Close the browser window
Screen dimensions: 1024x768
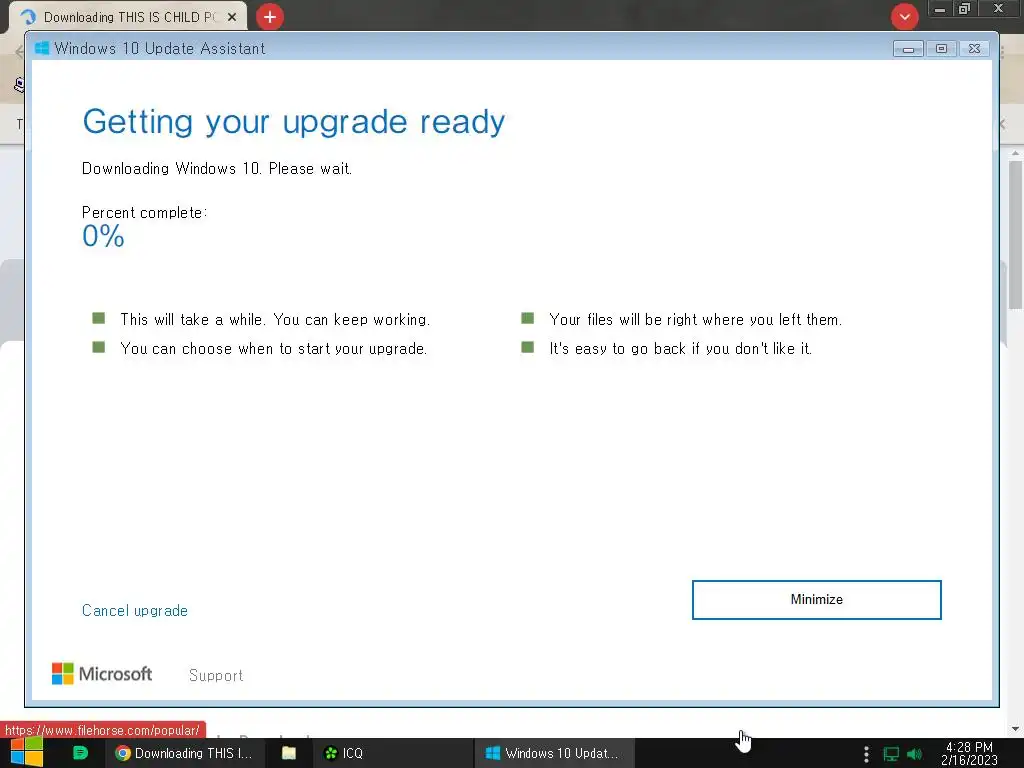pyautogui.click(x=998, y=9)
